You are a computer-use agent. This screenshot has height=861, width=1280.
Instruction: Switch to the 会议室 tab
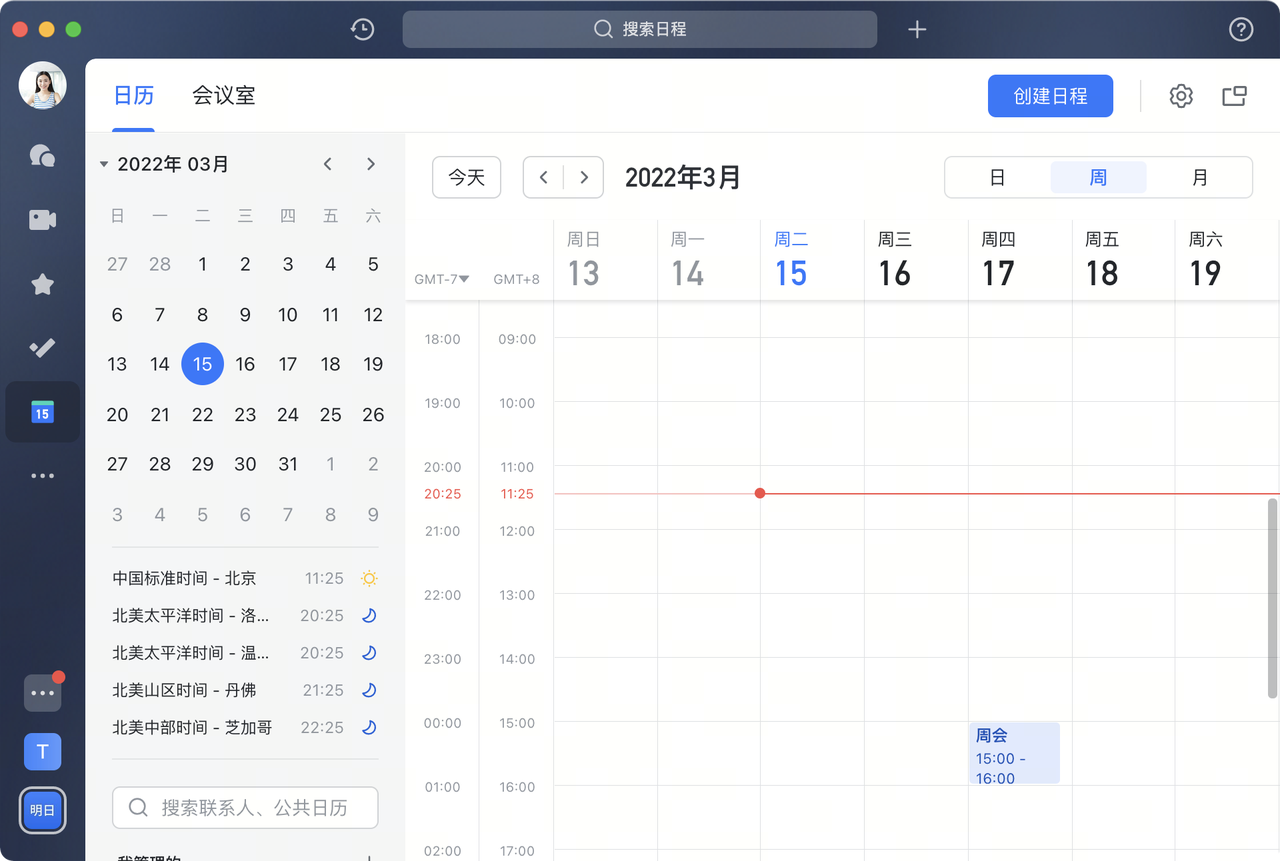[x=223, y=96]
